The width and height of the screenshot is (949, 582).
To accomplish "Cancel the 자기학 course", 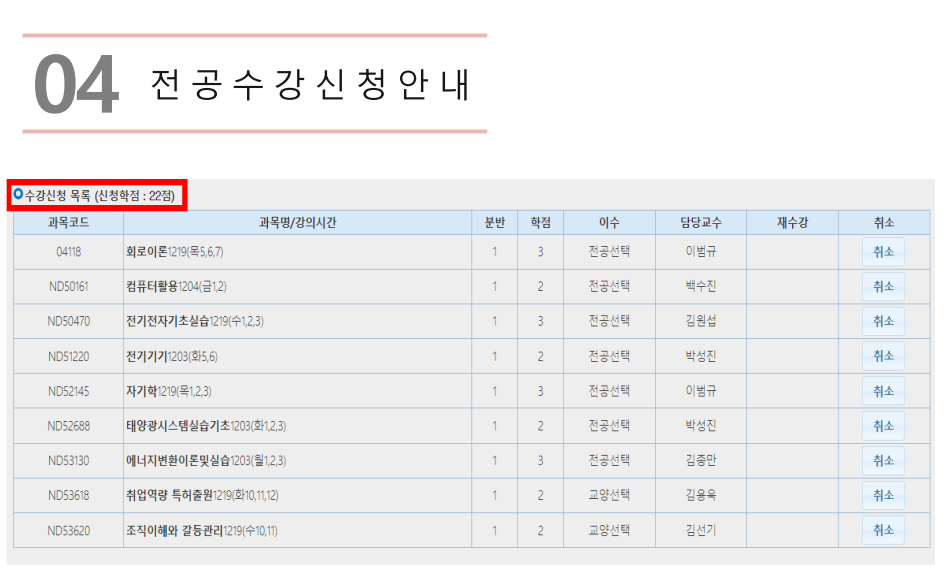I will (883, 391).
